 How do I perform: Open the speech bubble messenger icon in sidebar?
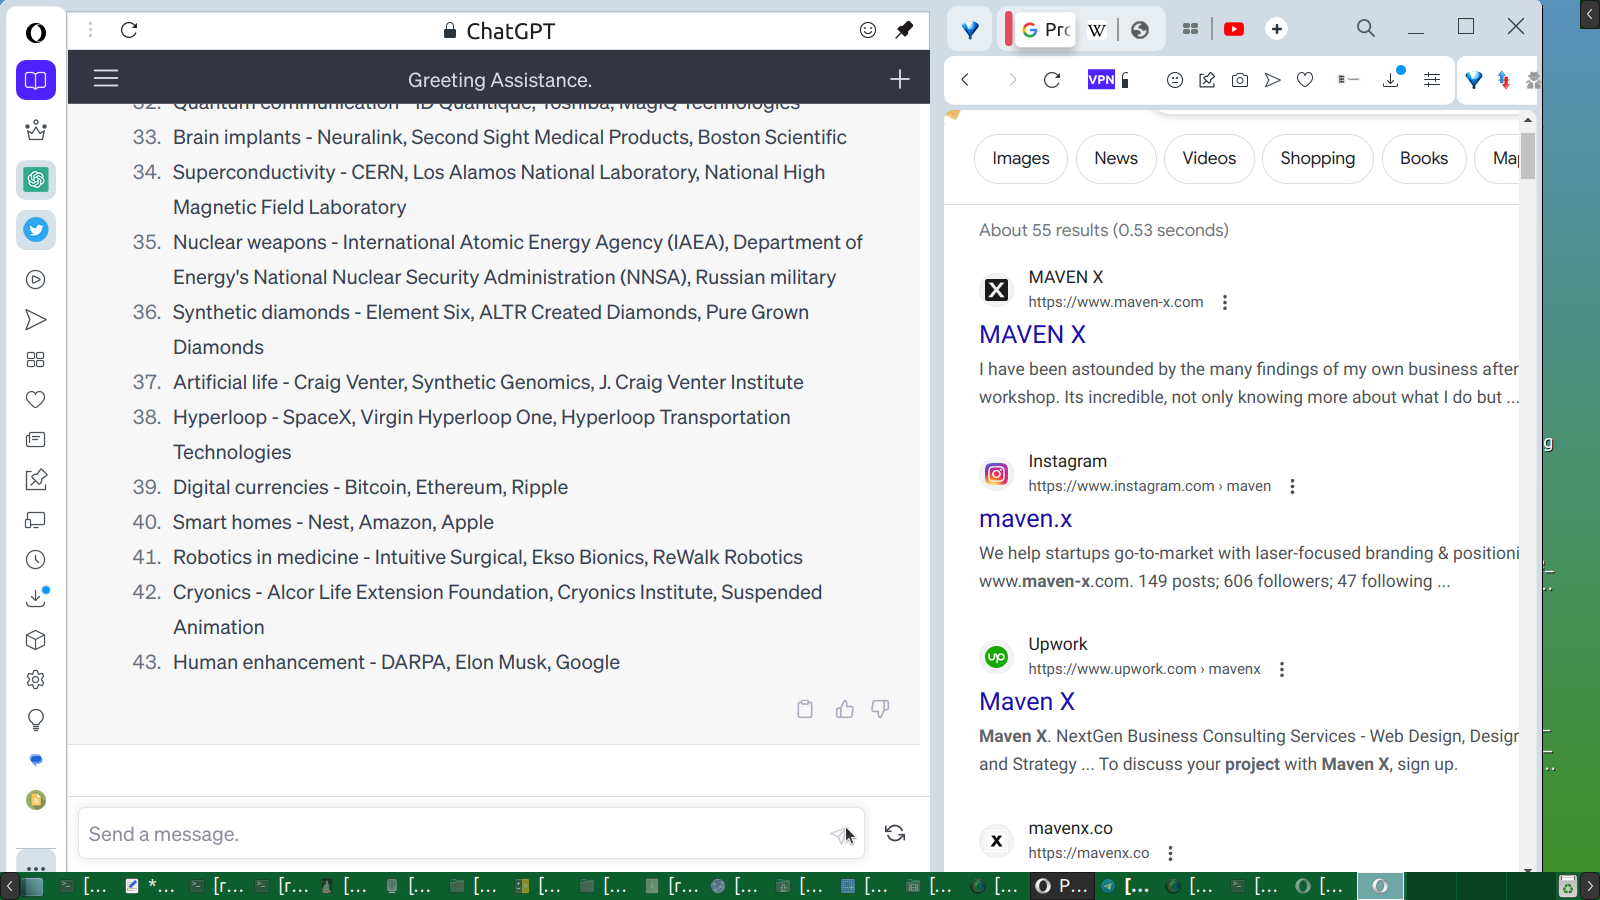tap(36, 760)
